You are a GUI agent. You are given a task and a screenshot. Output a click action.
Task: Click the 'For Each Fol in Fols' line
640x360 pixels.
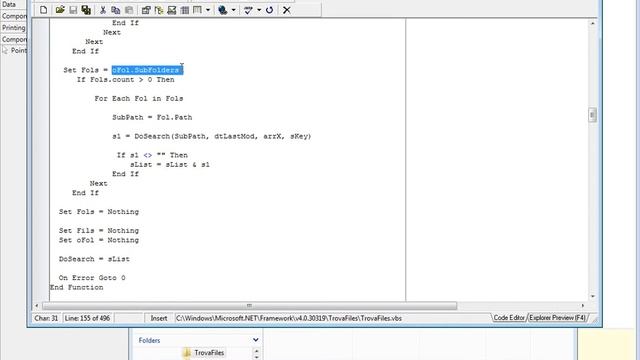tap(139, 98)
